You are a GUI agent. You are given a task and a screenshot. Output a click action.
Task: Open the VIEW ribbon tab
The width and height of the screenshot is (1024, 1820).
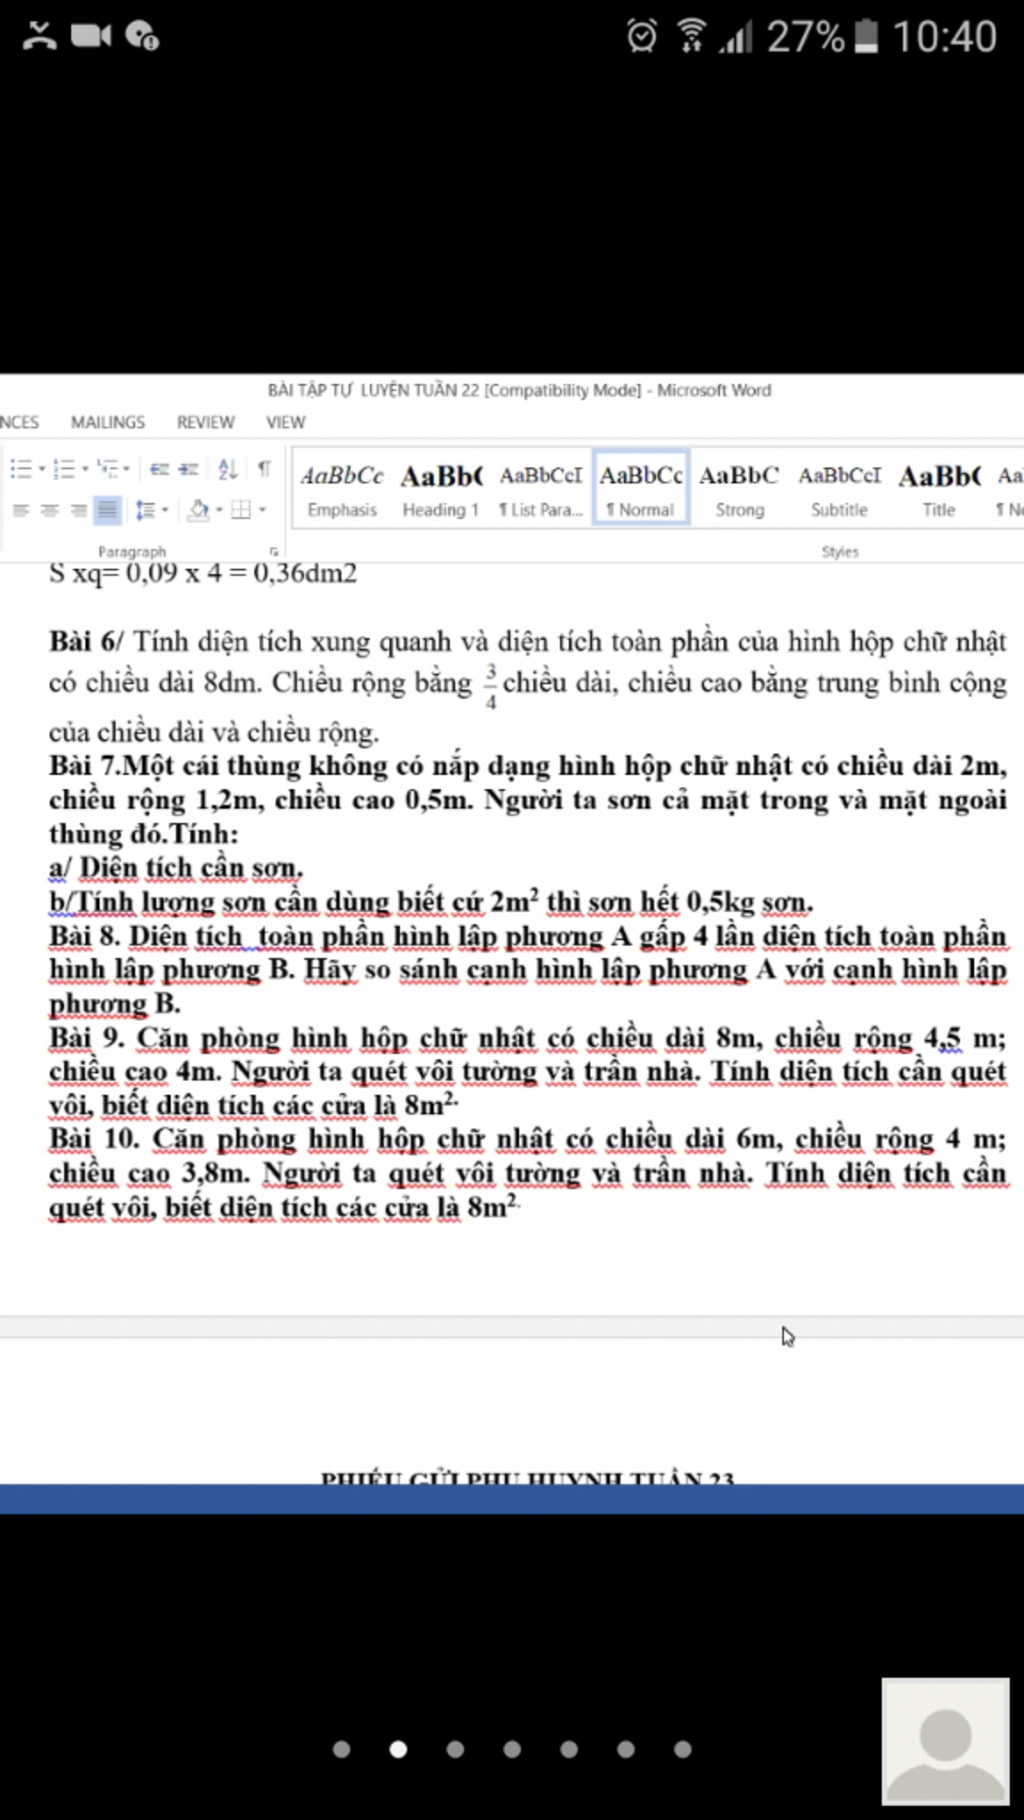pos(286,422)
